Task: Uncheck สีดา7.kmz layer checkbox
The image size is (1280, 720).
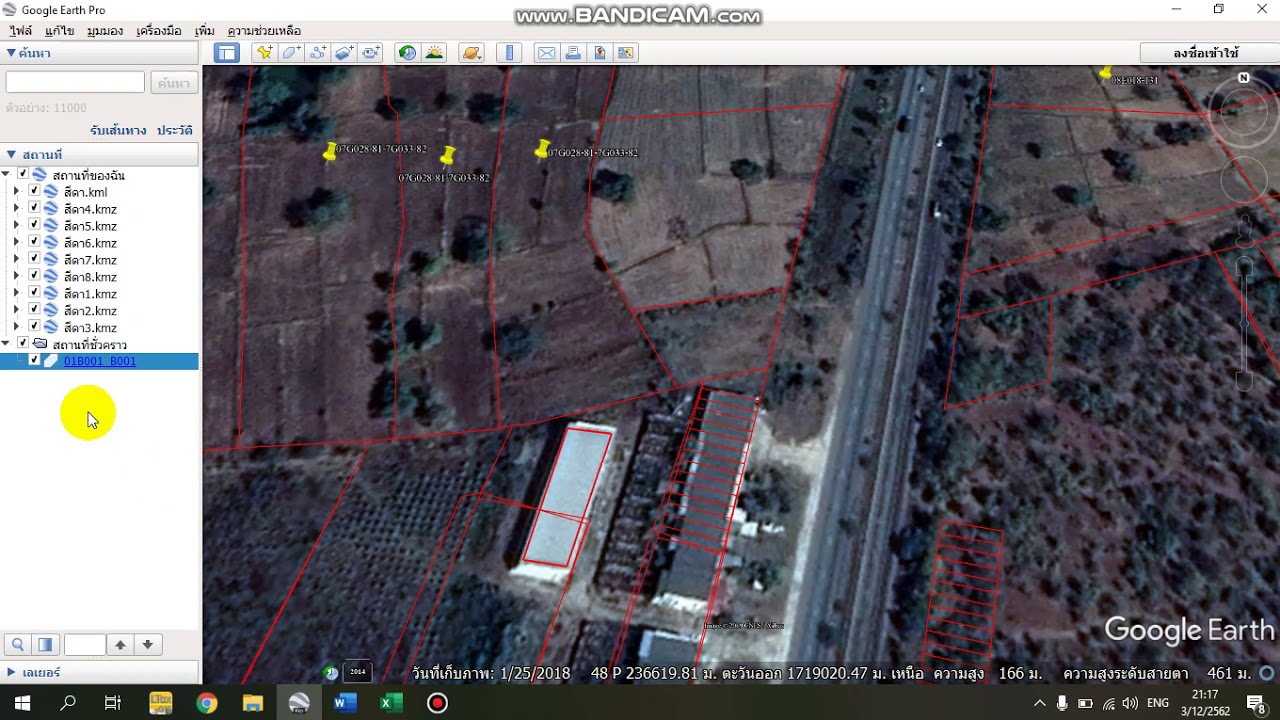Action: (34, 260)
